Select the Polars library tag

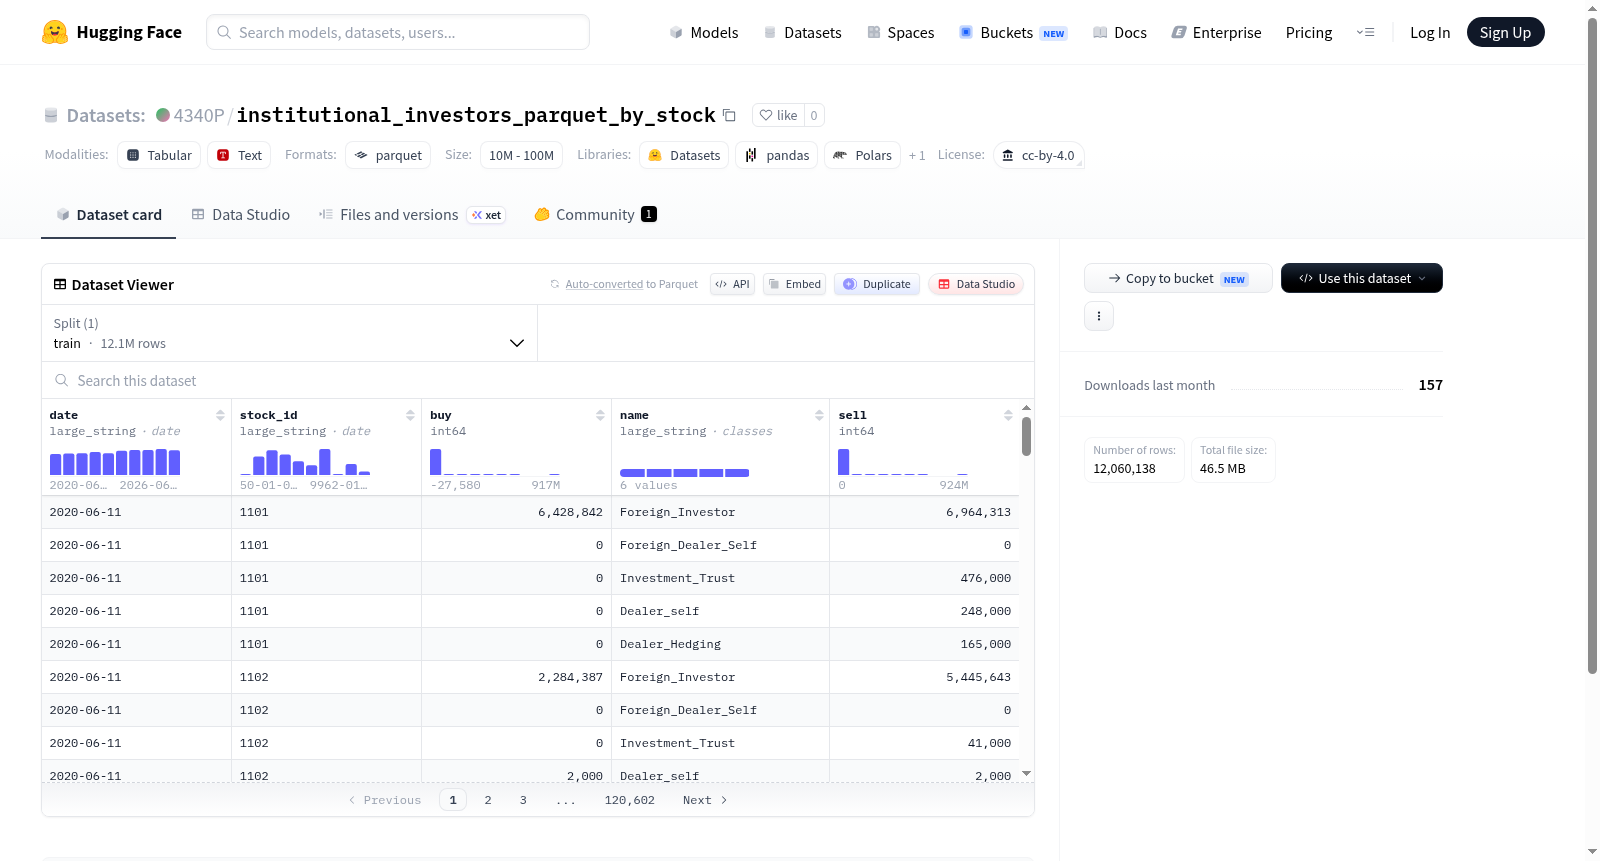862,155
